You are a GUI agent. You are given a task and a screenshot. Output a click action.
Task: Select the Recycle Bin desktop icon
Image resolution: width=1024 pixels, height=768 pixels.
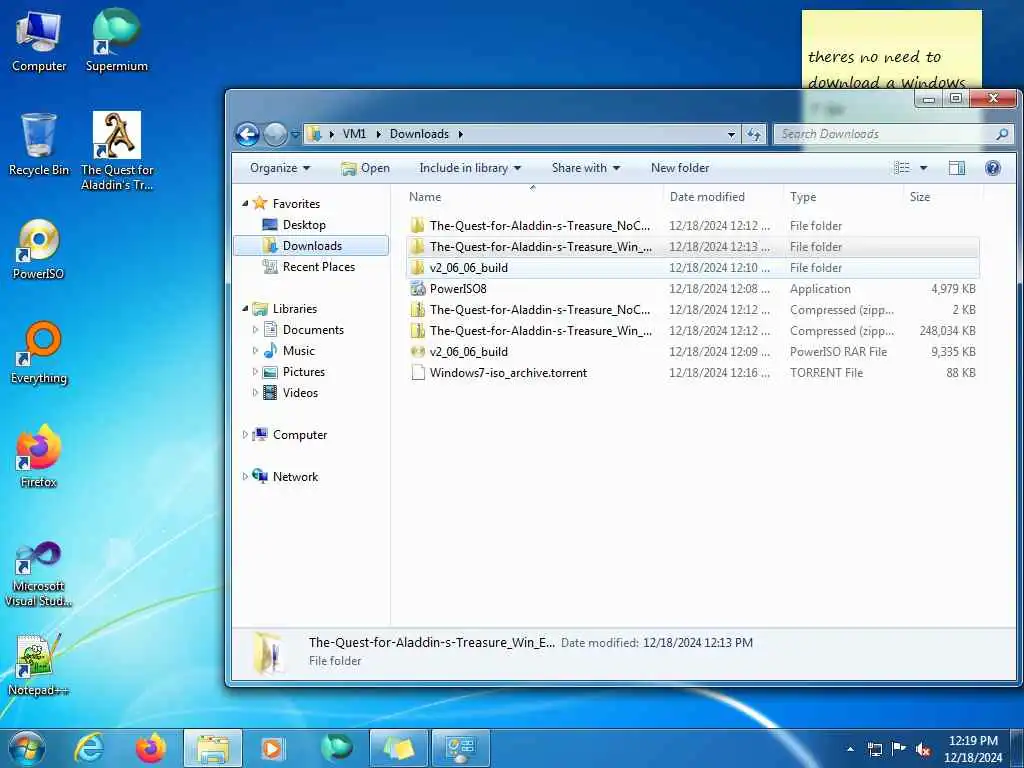click(x=39, y=145)
